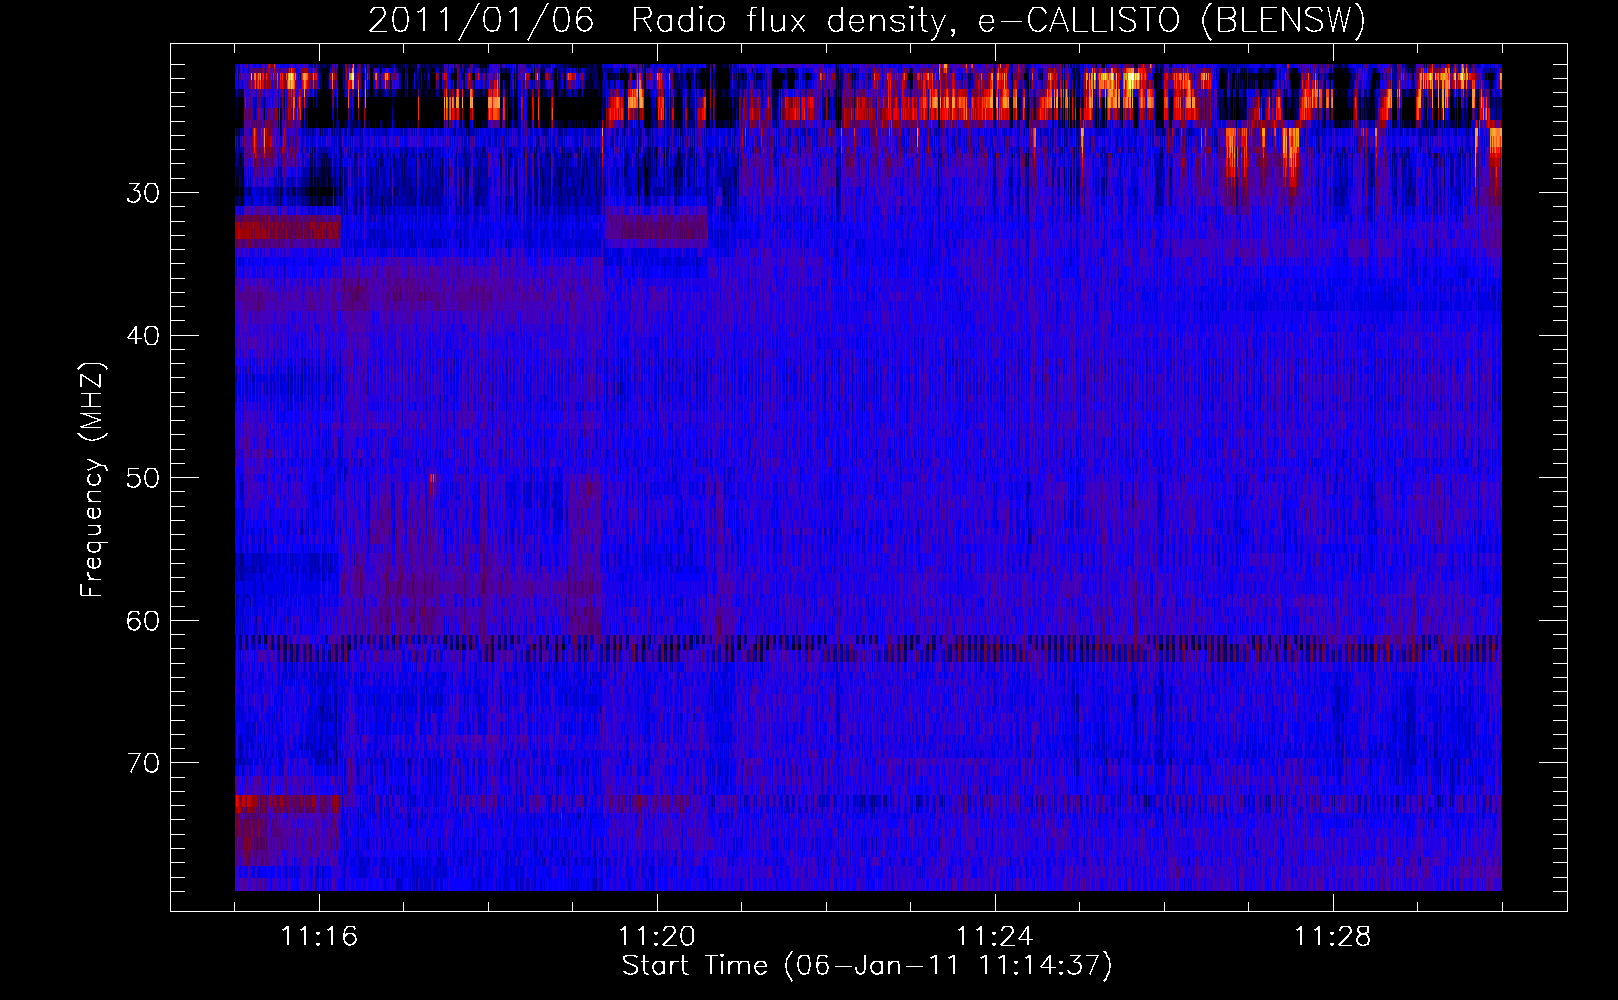Select the 11:28 time axis tick label
Image resolution: width=1618 pixels, height=1000 pixels.
(1333, 937)
